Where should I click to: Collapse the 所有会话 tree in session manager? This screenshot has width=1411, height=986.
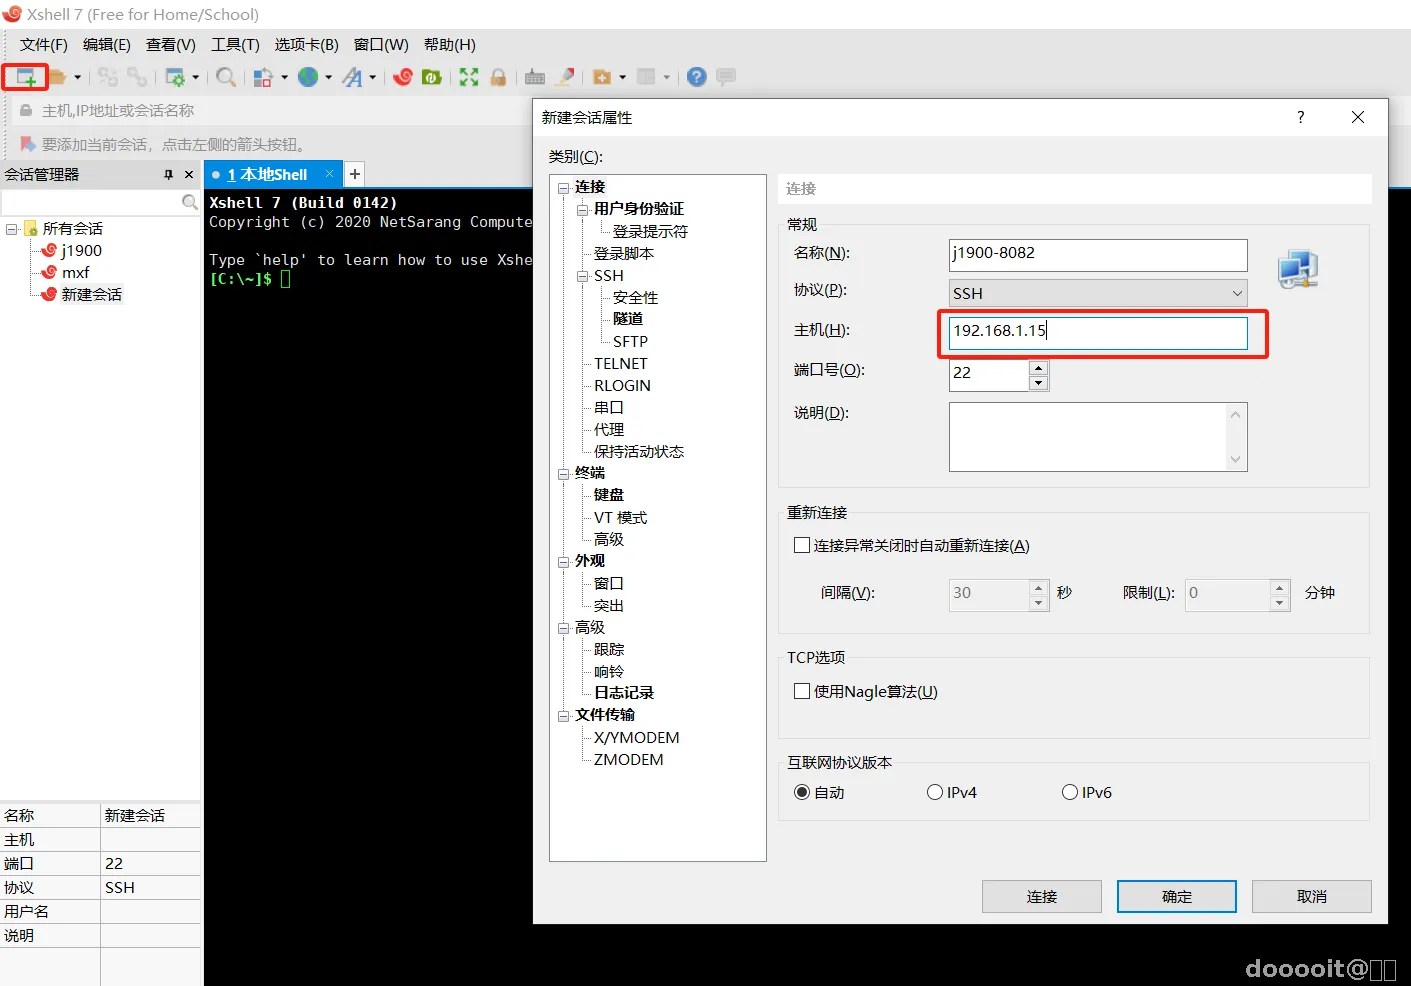click(x=12, y=229)
